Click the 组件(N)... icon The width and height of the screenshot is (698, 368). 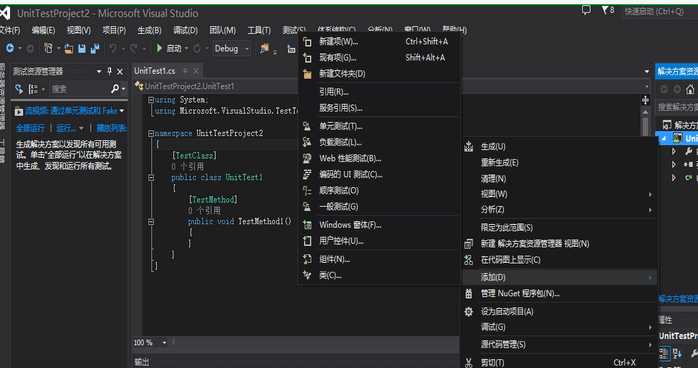click(x=307, y=259)
